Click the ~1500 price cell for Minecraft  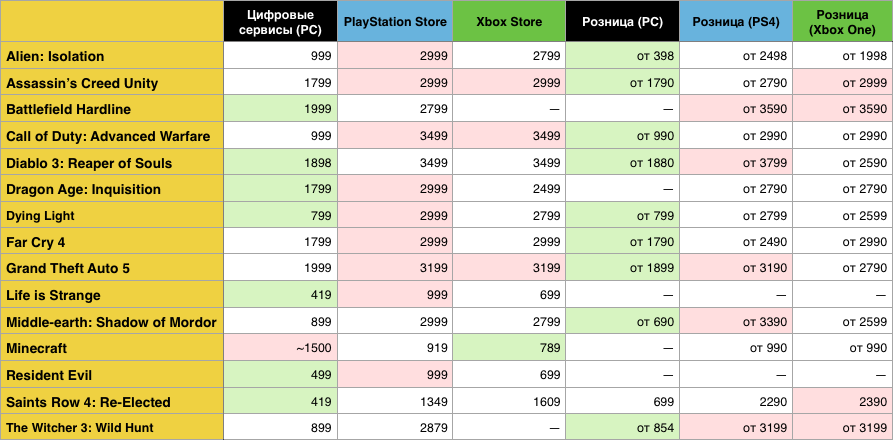point(279,349)
